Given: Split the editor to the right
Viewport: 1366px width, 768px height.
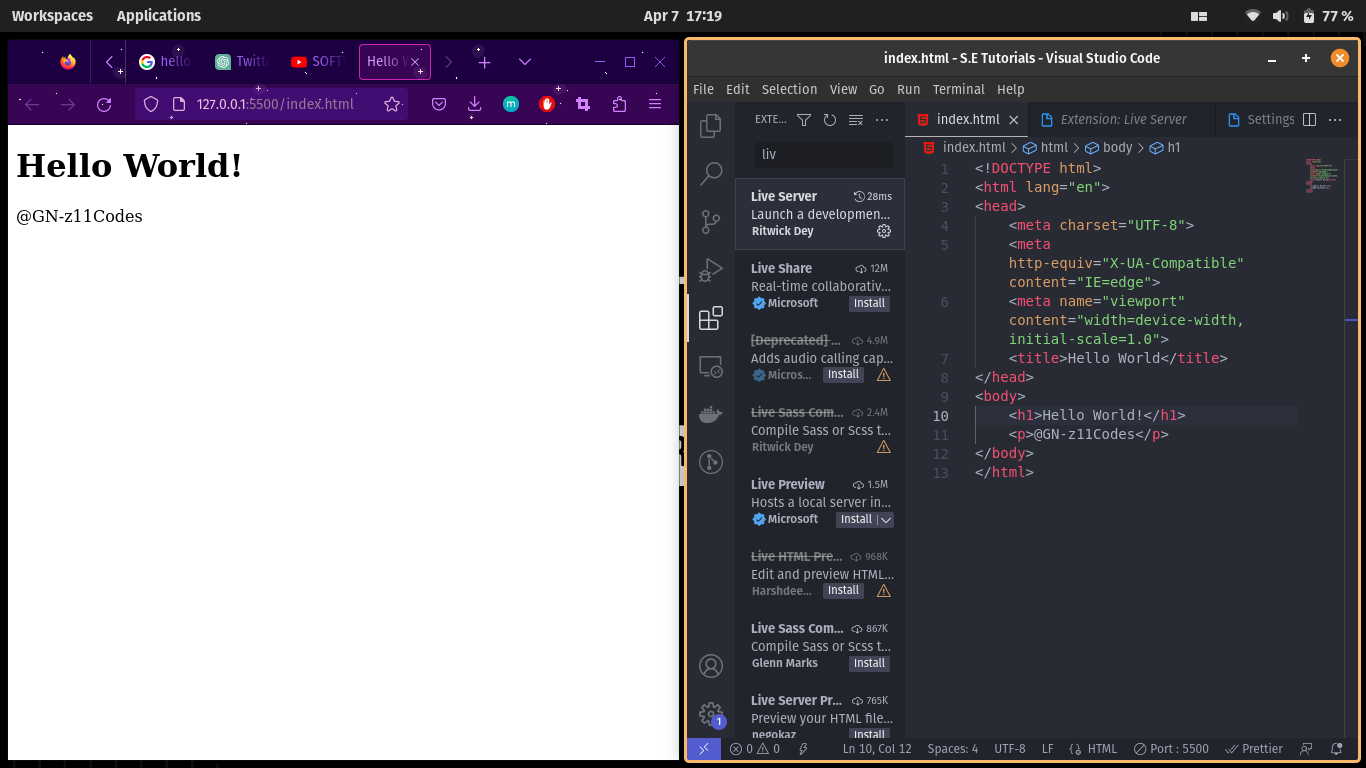Looking at the screenshot, I should (1309, 119).
